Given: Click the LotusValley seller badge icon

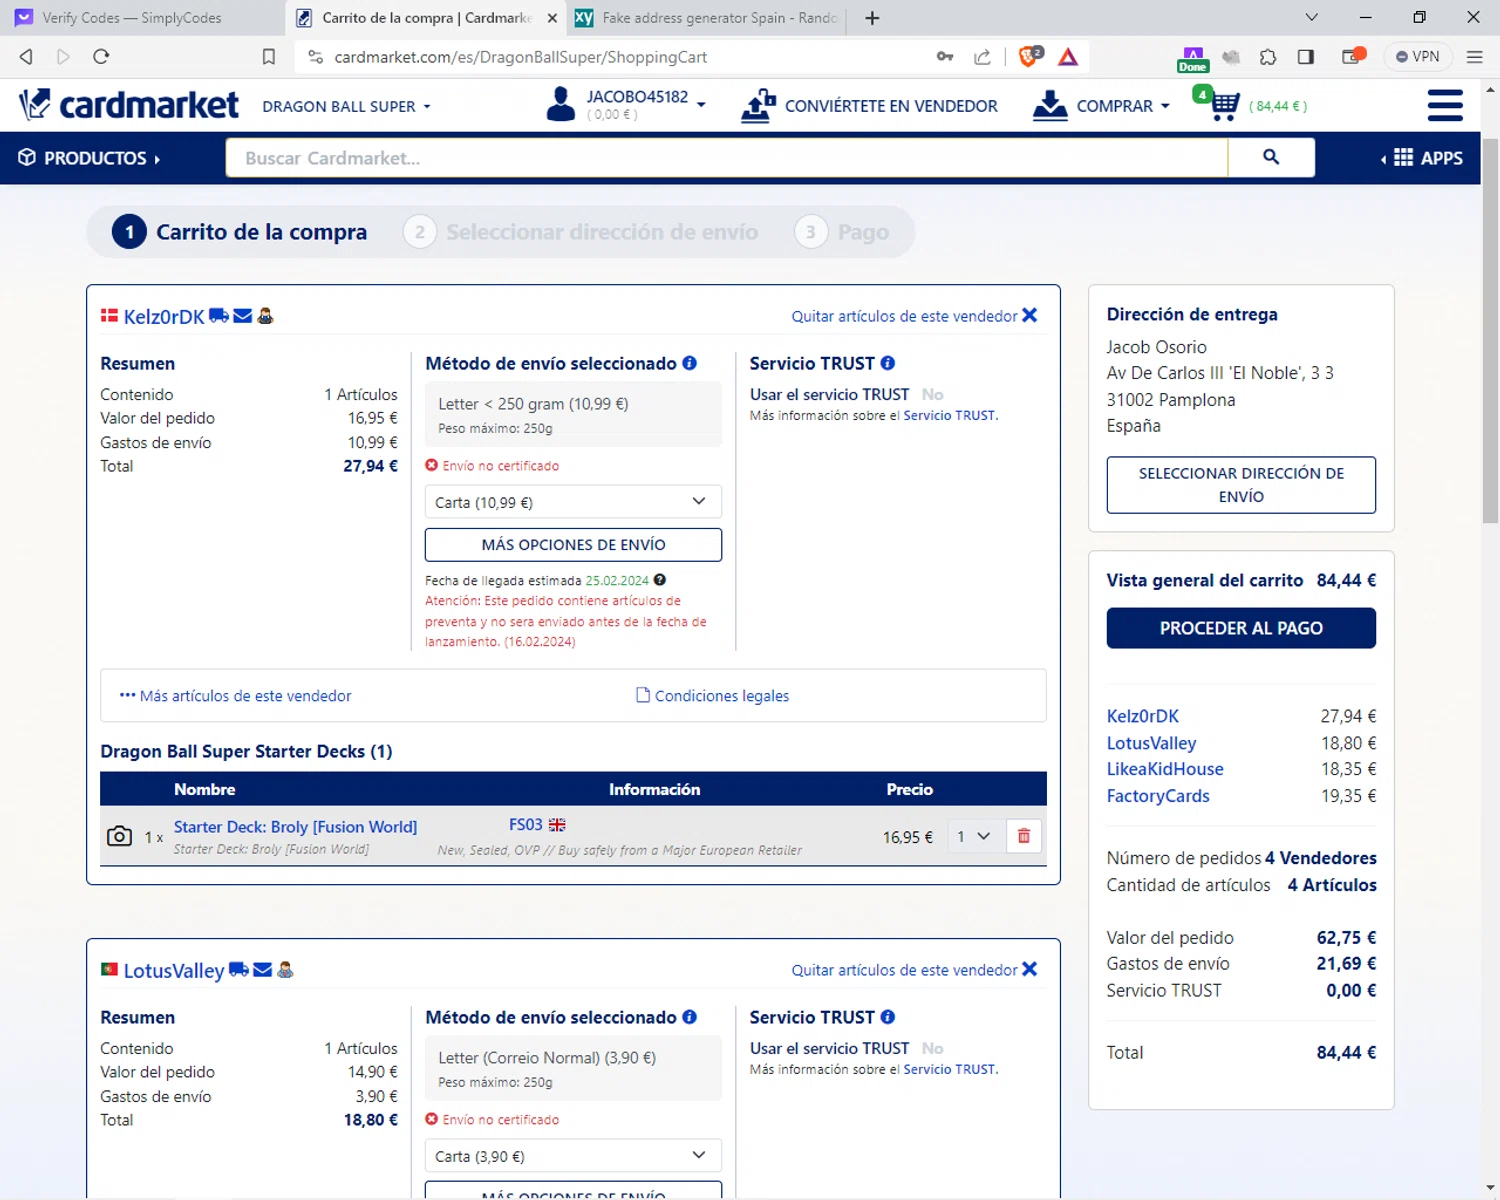Looking at the screenshot, I should [285, 969].
